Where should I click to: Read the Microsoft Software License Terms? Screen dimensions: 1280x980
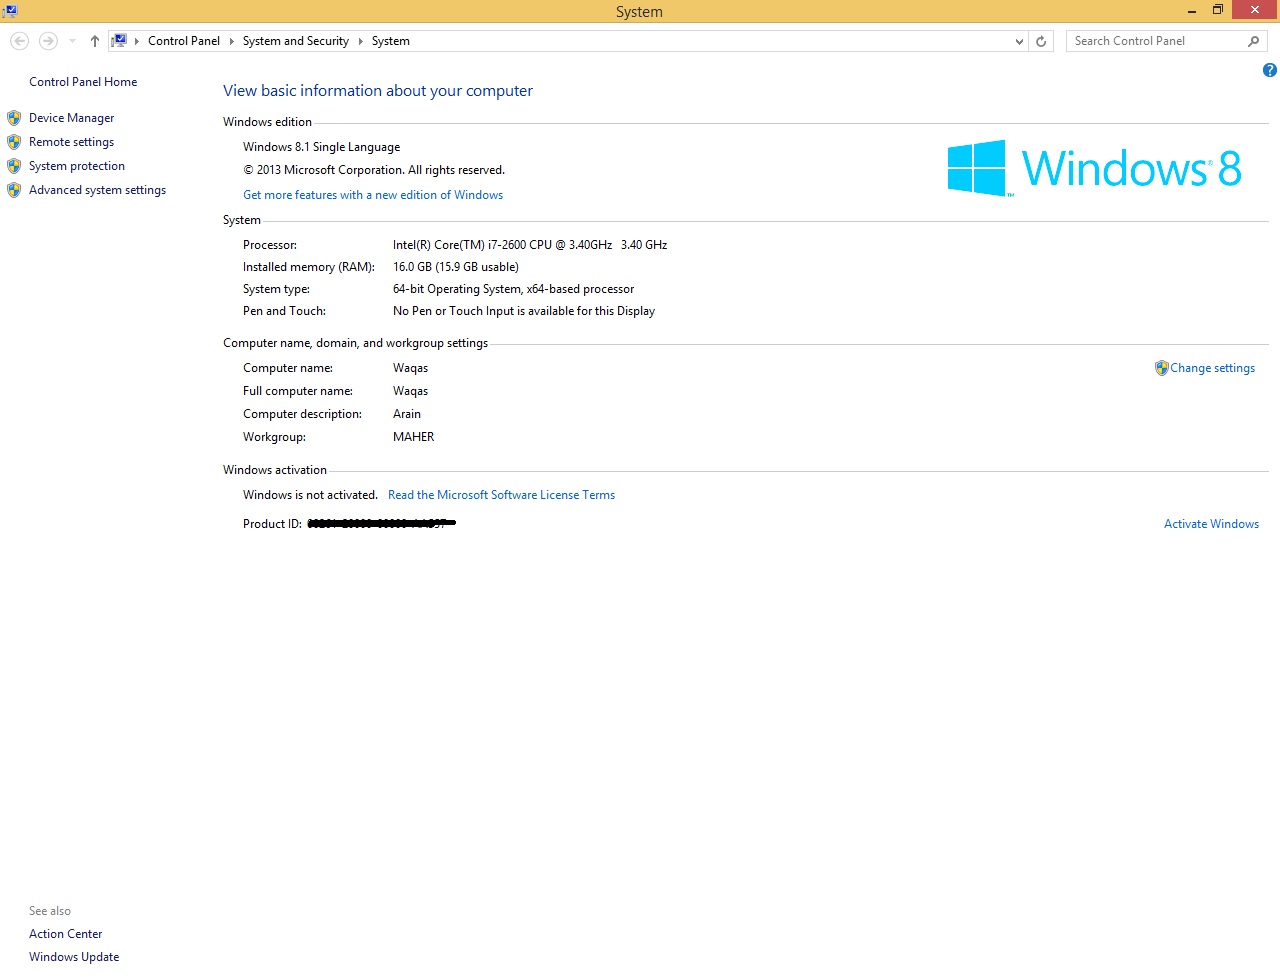(x=501, y=495)
